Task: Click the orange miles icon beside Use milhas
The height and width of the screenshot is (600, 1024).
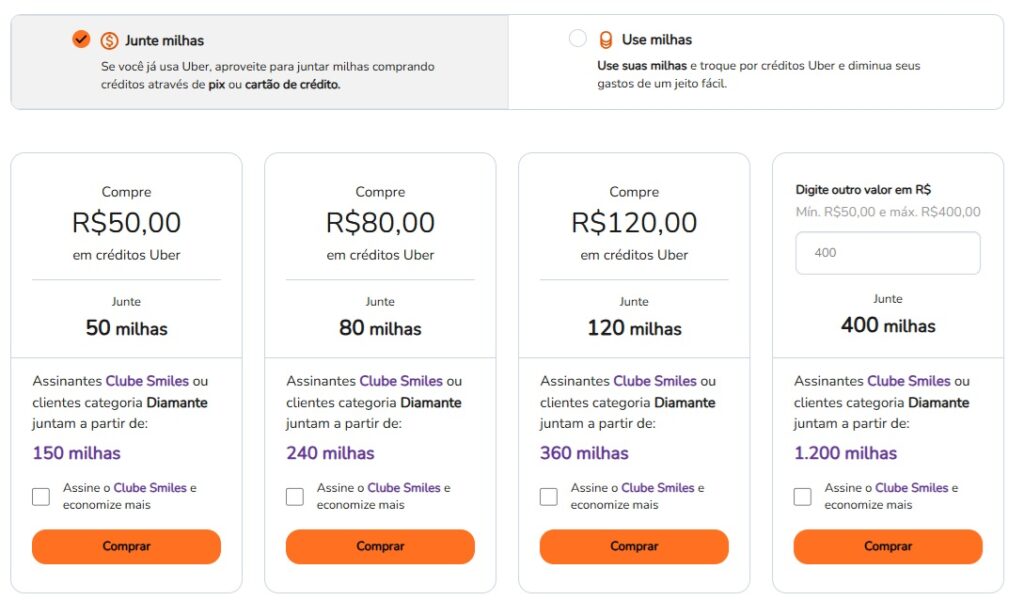Action: pos(605,40)
